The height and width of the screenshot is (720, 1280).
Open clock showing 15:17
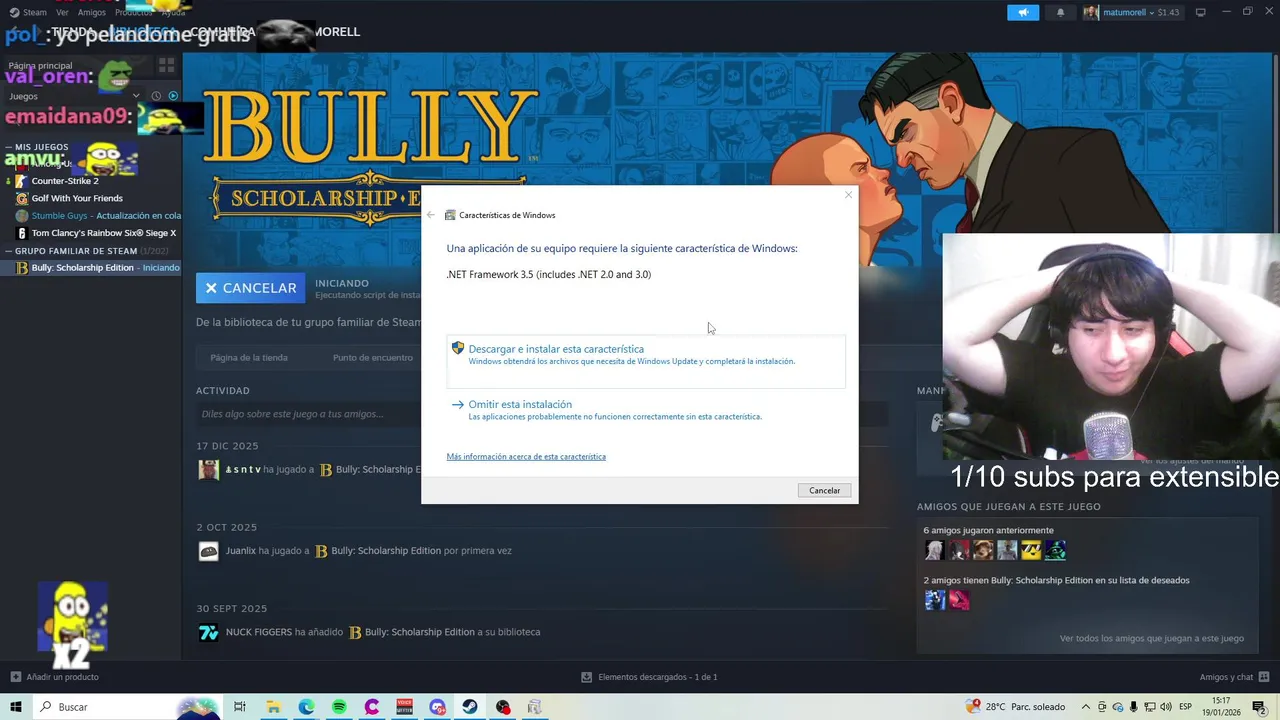coord(1221,707)
